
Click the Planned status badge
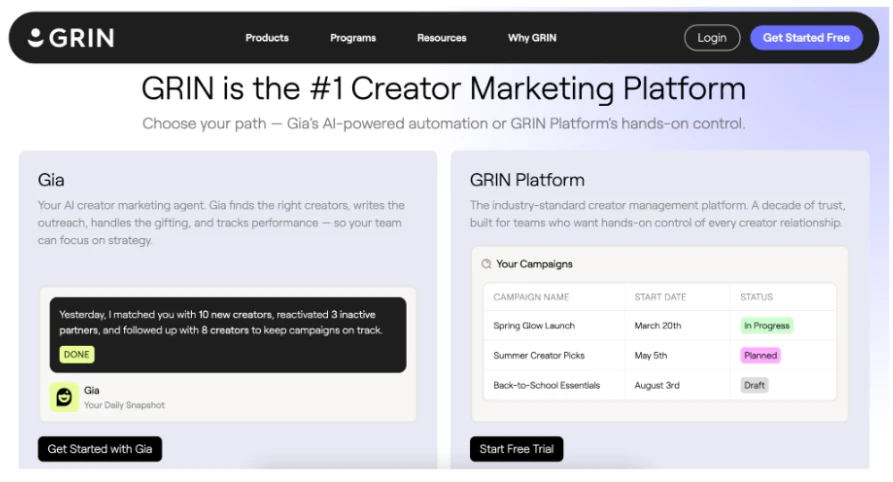pyautogui.click(x=760, y=355)
